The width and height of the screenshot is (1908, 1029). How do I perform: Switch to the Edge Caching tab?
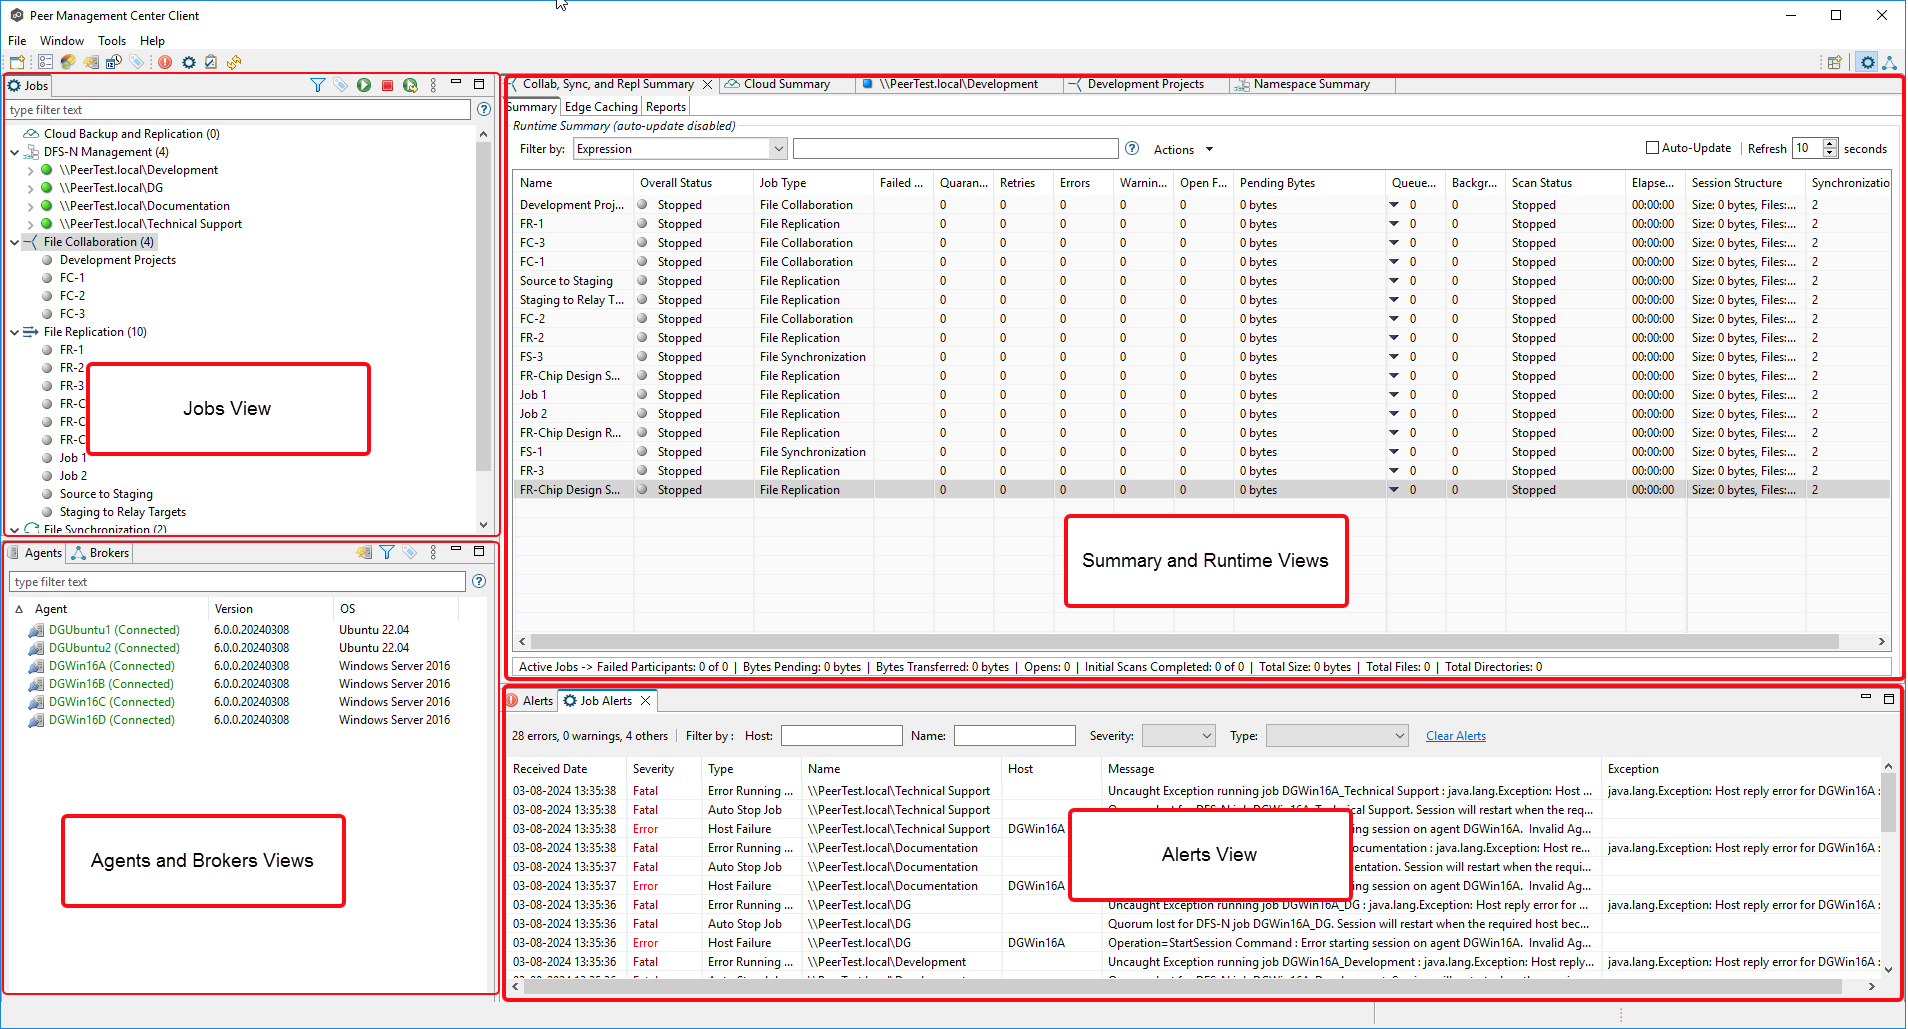click(x=601, y=107)
